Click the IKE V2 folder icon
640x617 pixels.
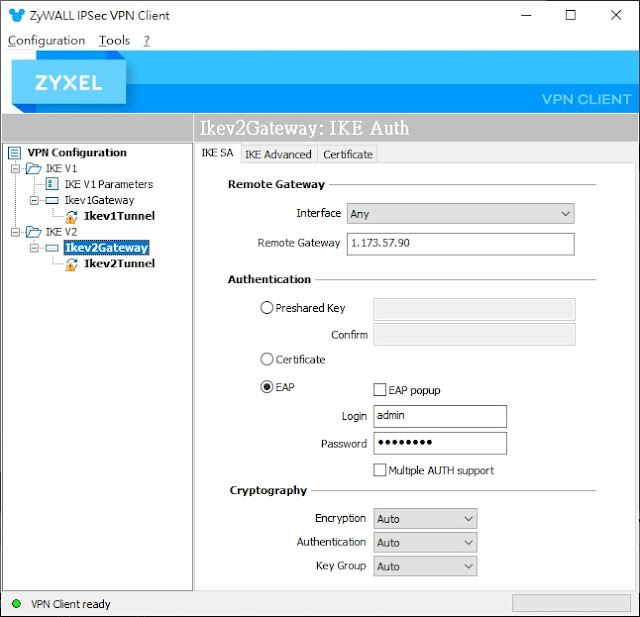pyautogui.click(x=33, y=232)
